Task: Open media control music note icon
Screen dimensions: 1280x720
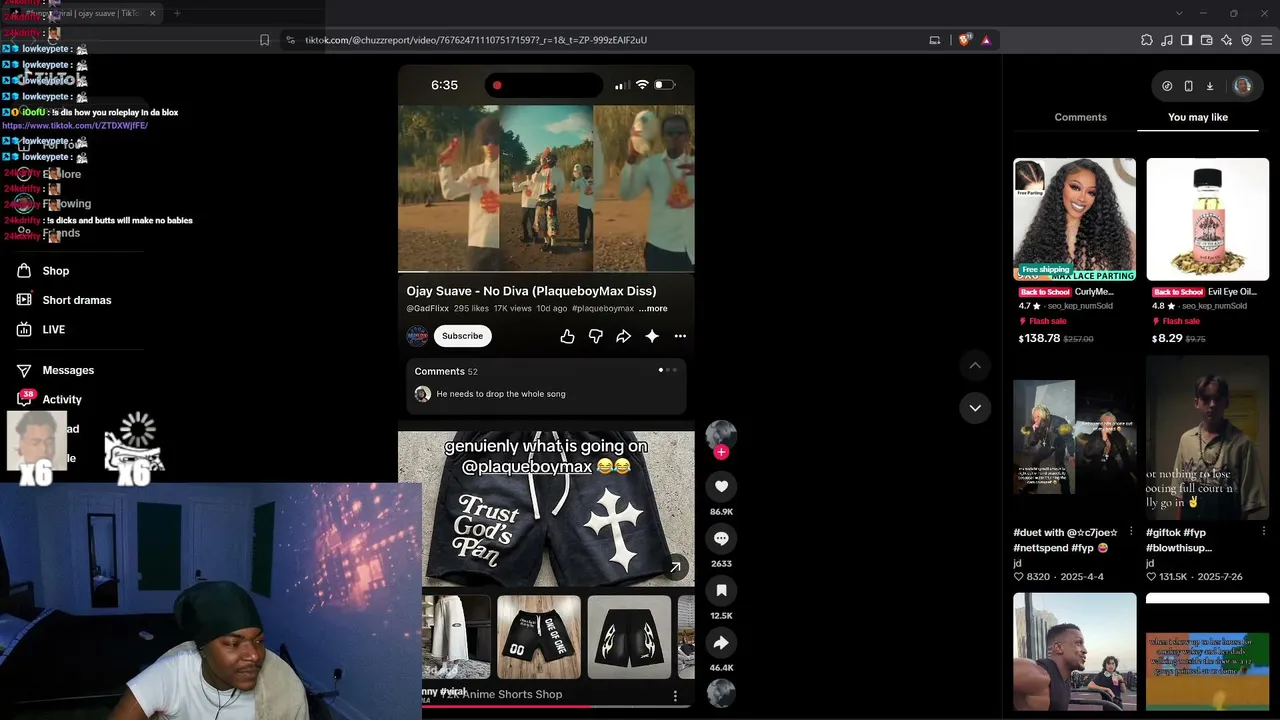Action: (1167, 40)
